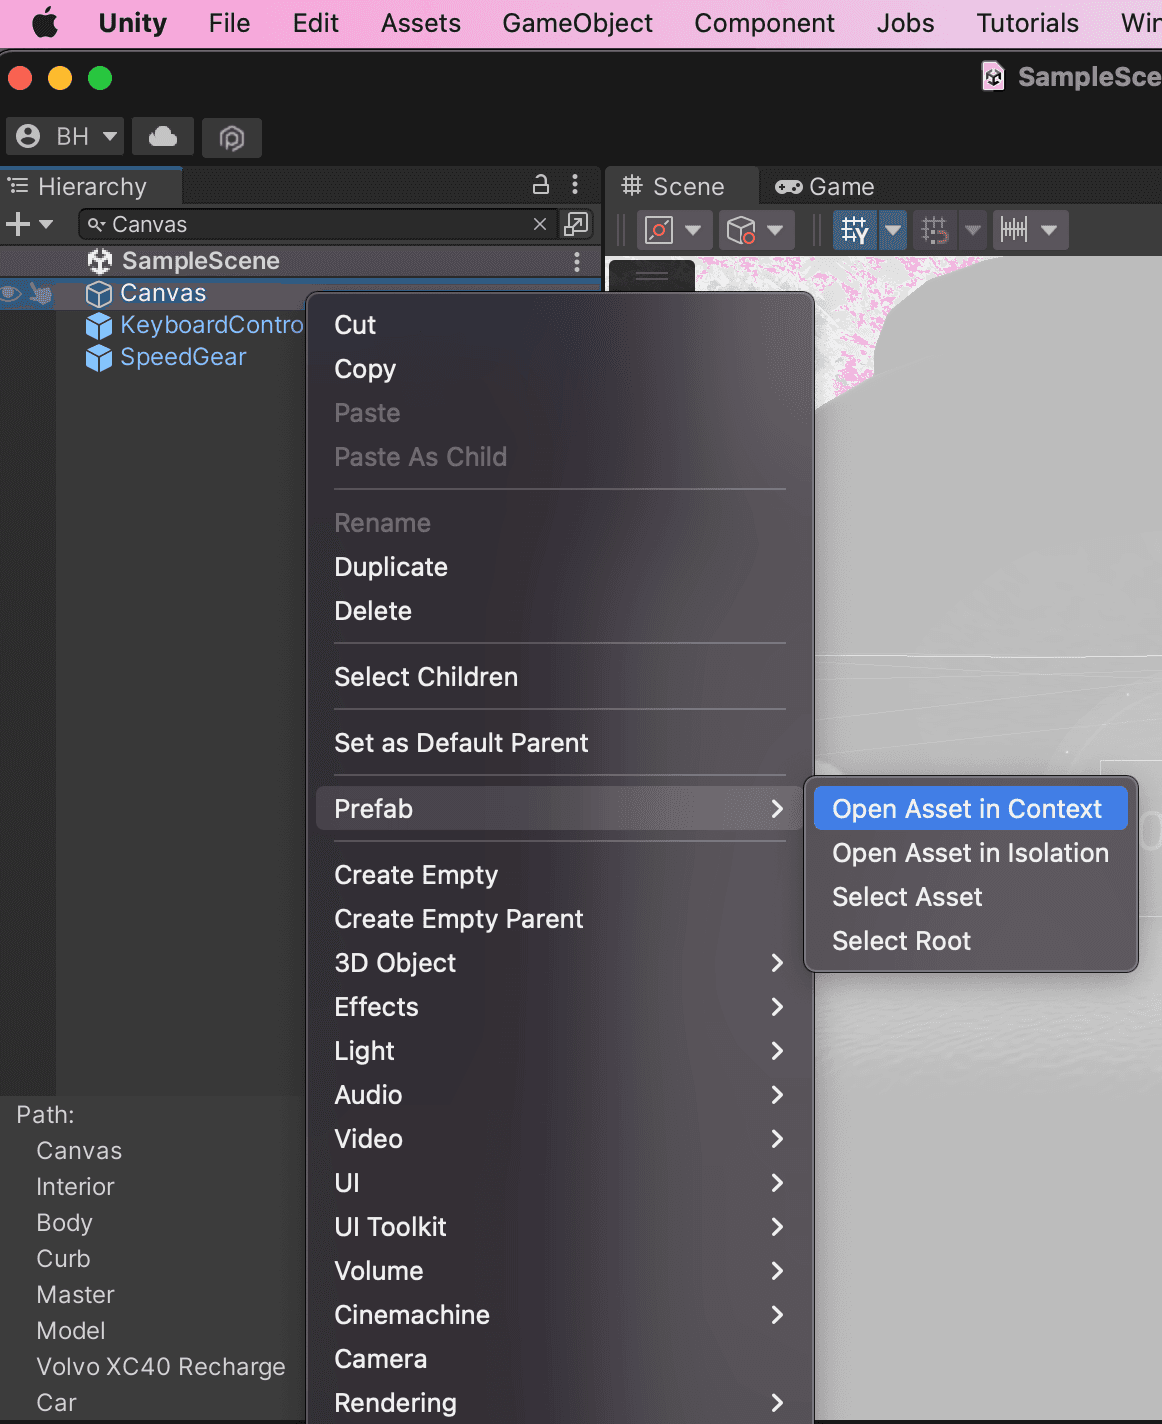This screenshot has width=1162, height=1424.
Task: Click the handle rotation cube icon
Action: click(x=741, y=230)
